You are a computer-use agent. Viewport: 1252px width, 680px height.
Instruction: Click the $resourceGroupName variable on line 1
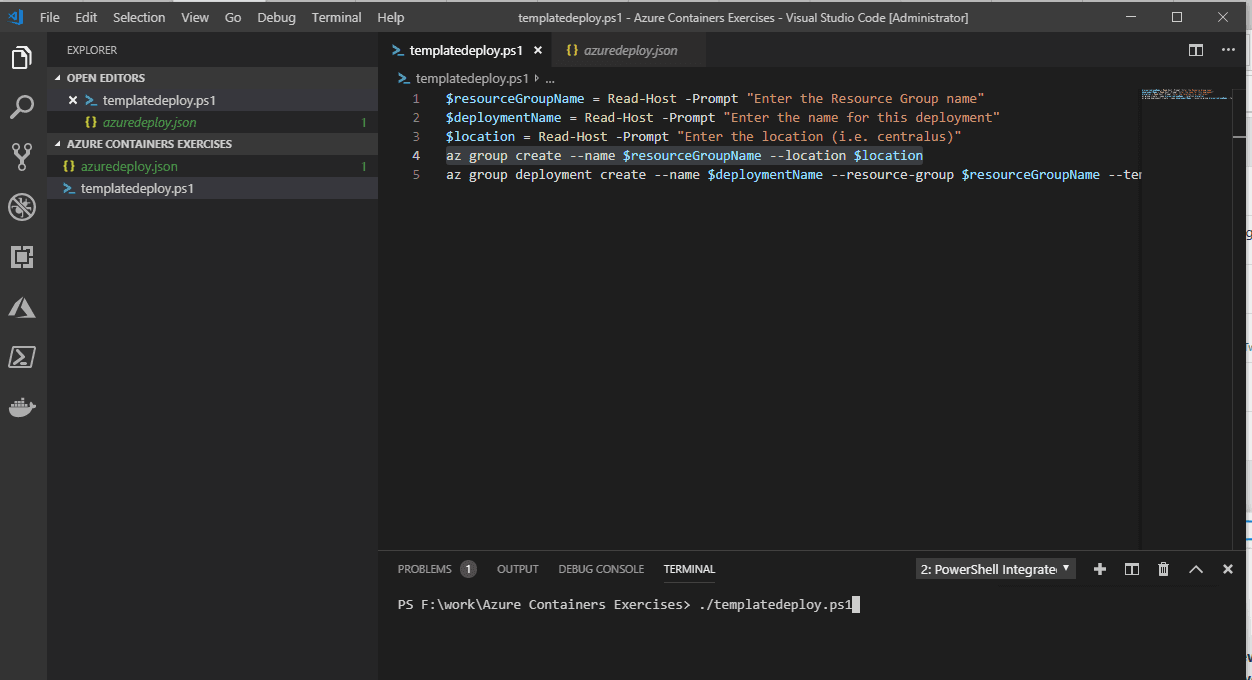coord(515,99)
